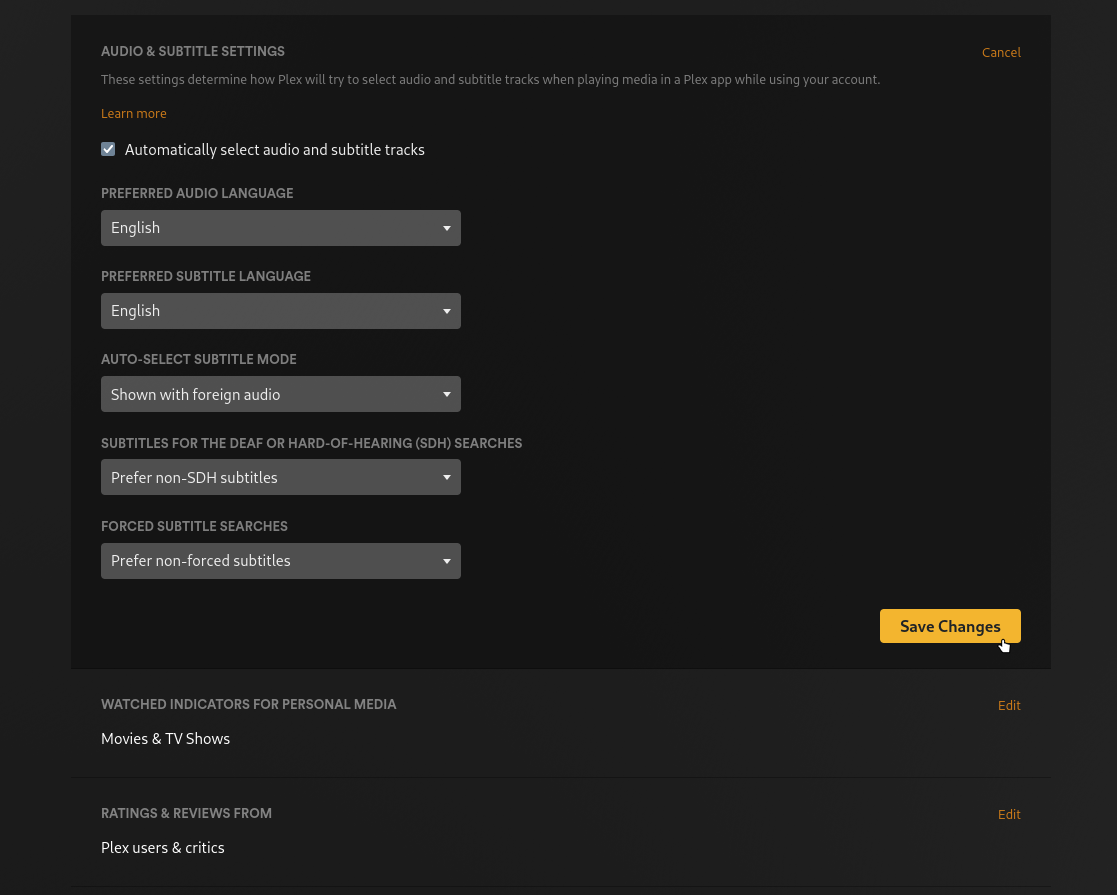Click the dropdown arrow on Preferred Subtitle Language
This screenshot has width=1117, height=895.
click(446, 311)
